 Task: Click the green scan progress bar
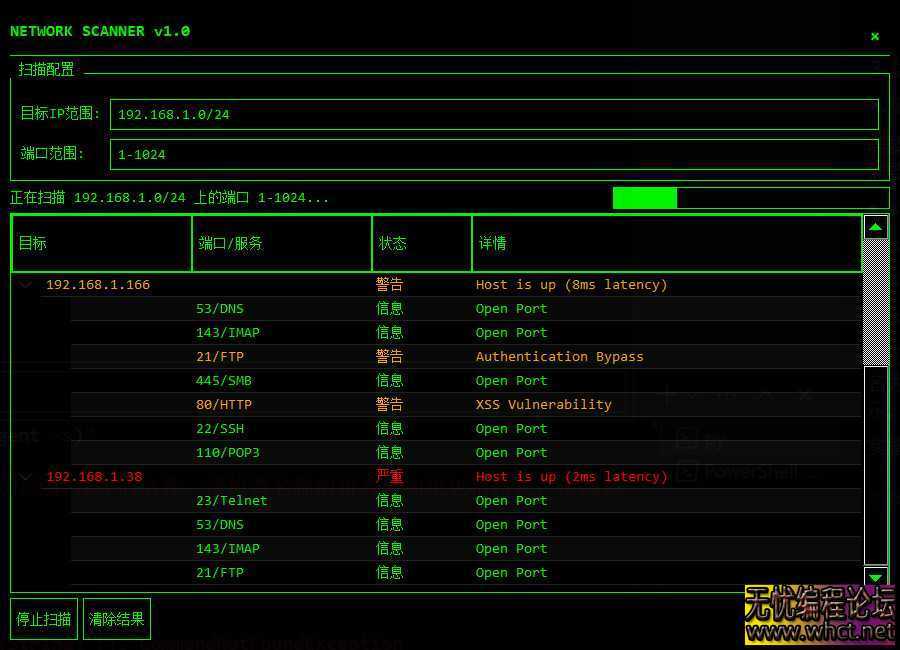pyautogui.click(x=750, y=198)
